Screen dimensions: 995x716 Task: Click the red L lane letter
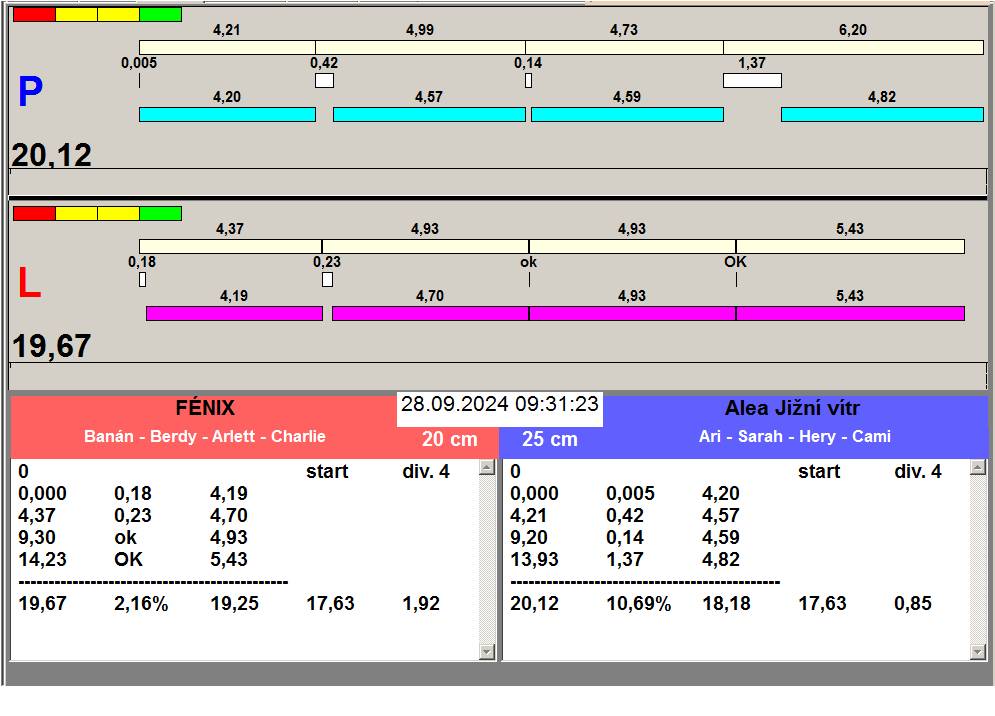[29, 285]
